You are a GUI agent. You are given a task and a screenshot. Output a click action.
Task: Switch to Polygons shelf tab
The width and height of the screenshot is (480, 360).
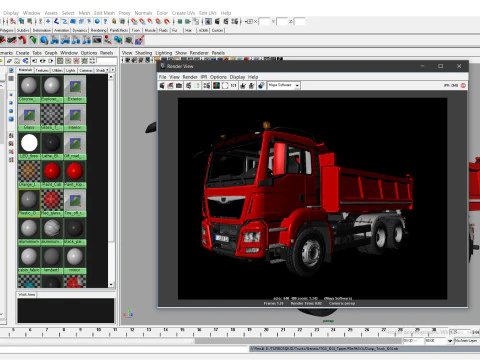pos(7,30)
